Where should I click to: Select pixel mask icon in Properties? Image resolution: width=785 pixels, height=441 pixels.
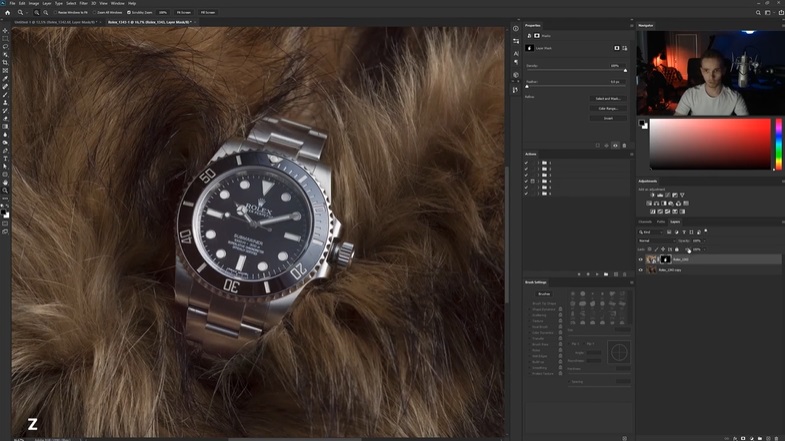pyautogui.click(x=617, y=48)
